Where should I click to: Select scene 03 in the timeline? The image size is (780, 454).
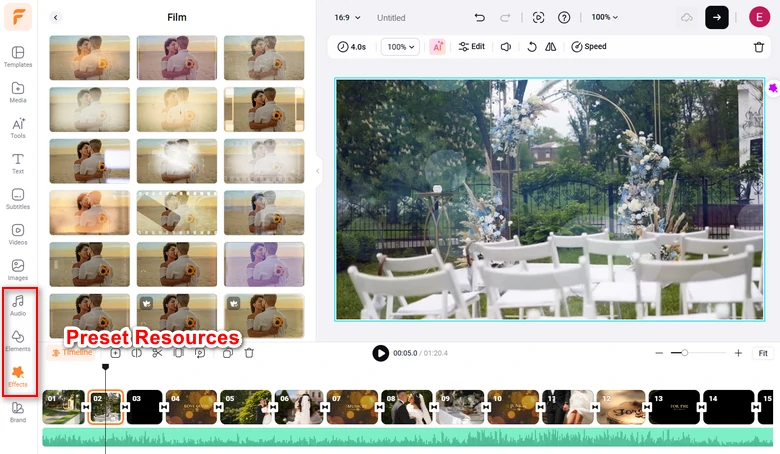click(145, 407)
